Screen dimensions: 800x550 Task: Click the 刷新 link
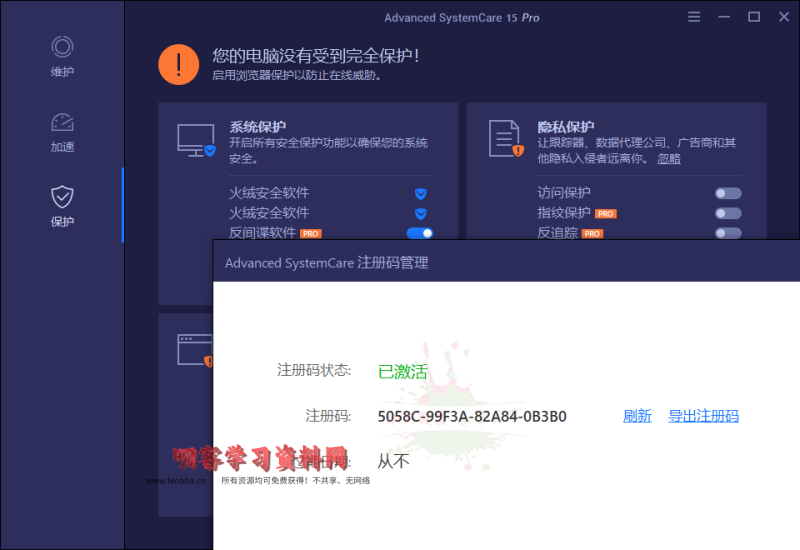pyautogui.click(x=637, y=416)
